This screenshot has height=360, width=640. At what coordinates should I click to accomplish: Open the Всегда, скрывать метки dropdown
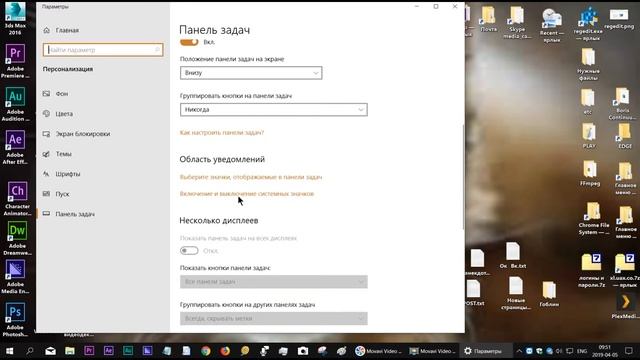point(273,318)
